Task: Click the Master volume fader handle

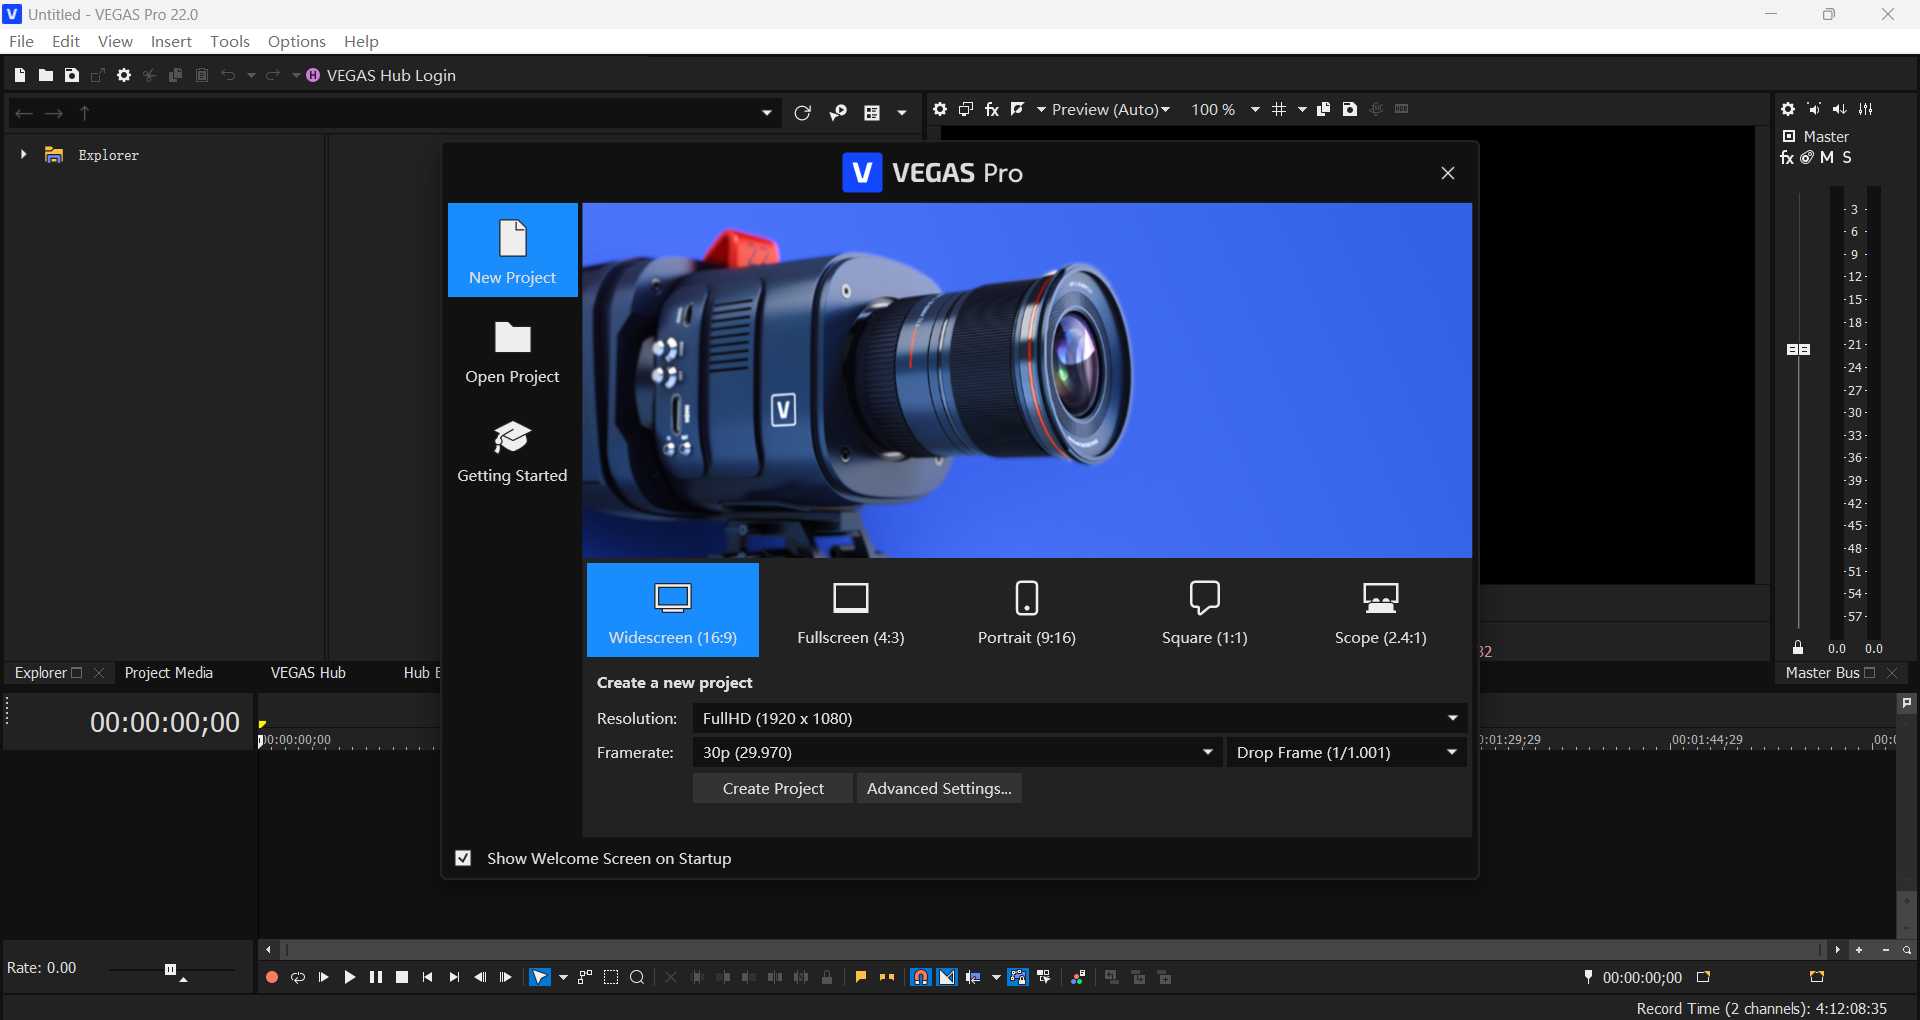Action: 1798,349
